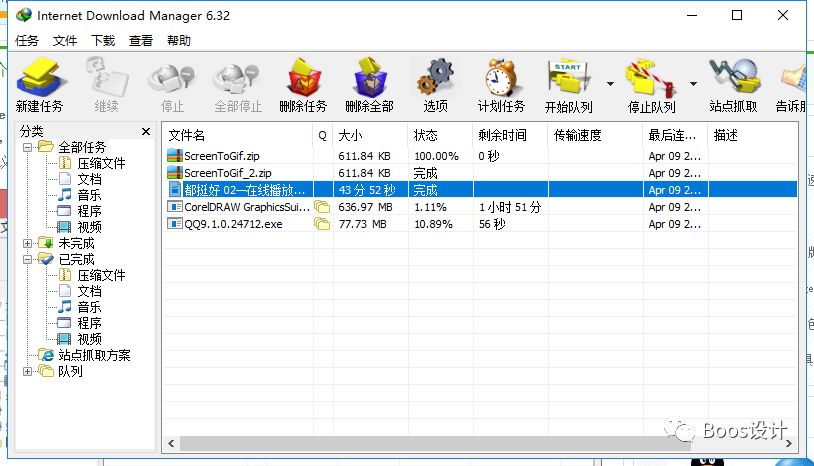The width and height of the screenshot is (814, 466).
Task: Close the 分类 categories panel
Action: point(146,131)
